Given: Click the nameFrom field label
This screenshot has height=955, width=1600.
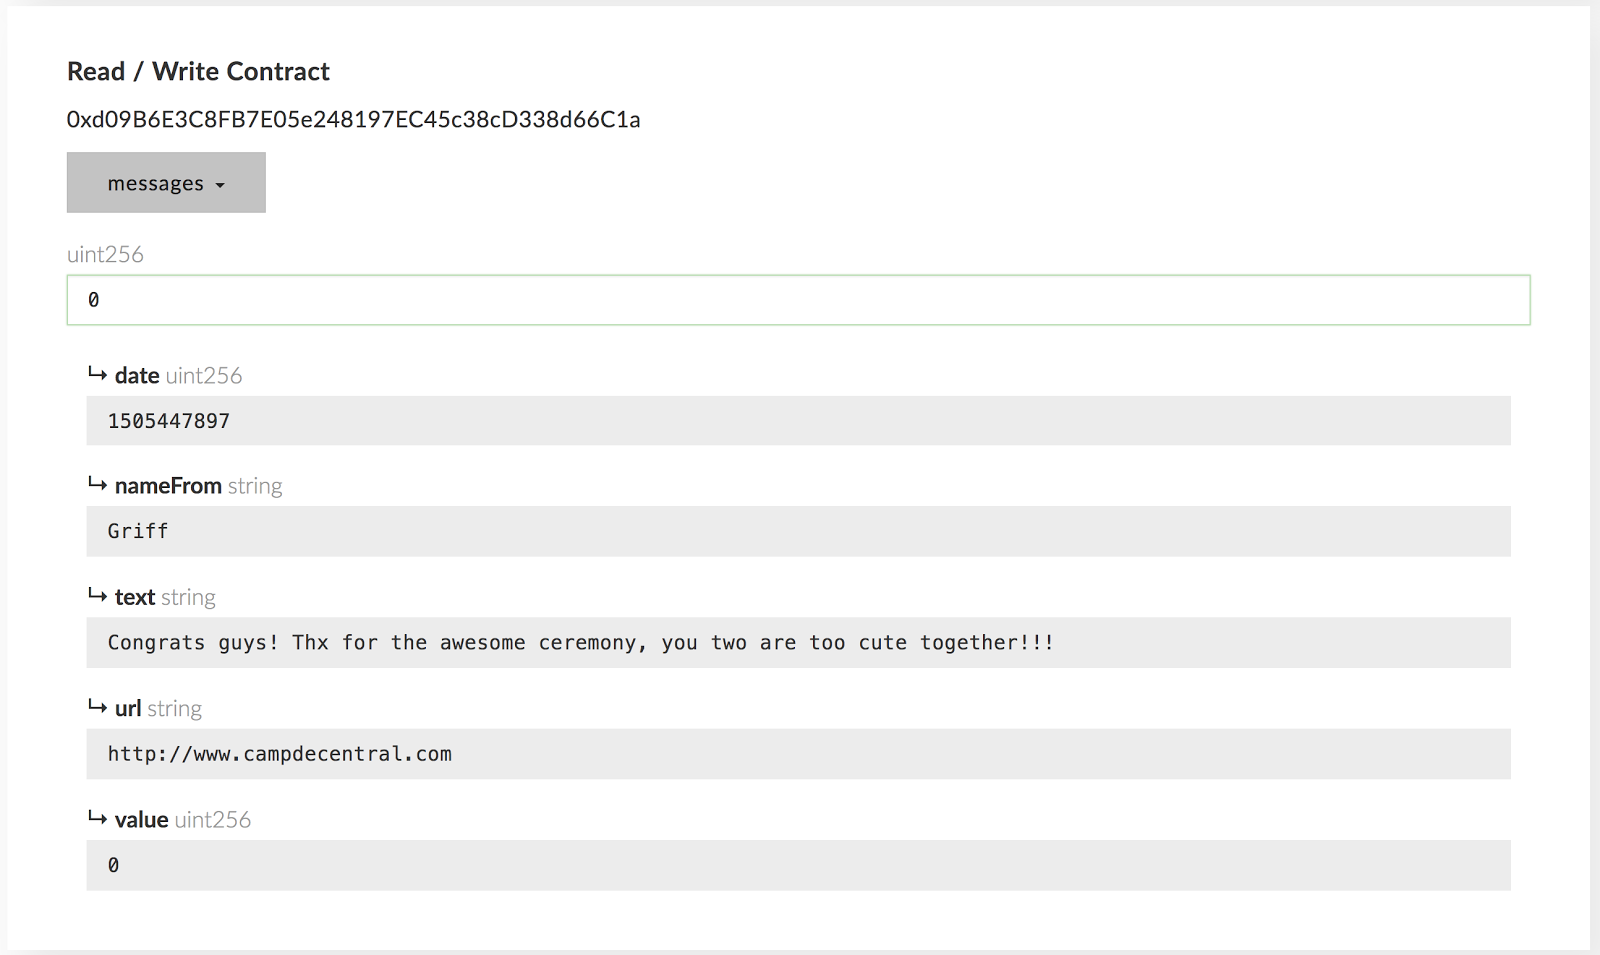Looking at the screenshot, I should 168,486.
